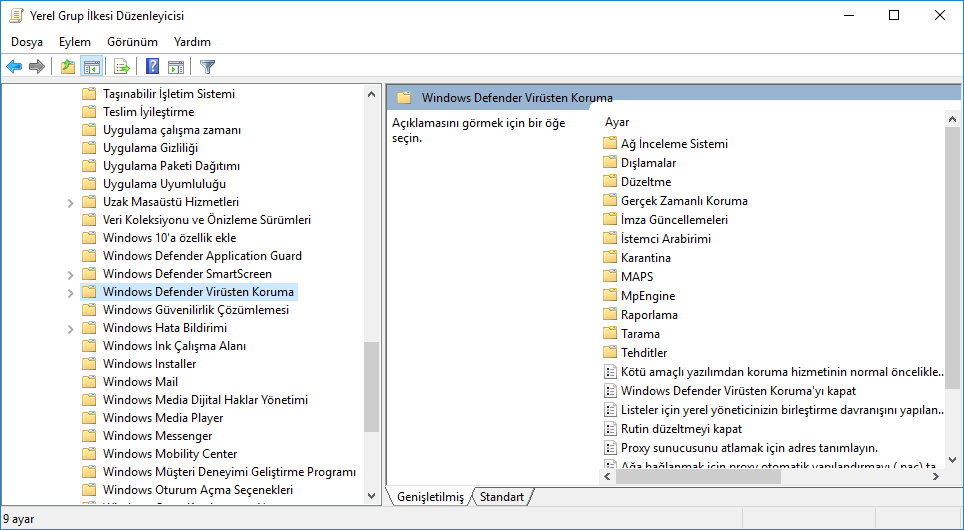Expand the Windows Hata Bildirimi node
Viewport: 964px width, 530px height.
(x=70, y=328)
